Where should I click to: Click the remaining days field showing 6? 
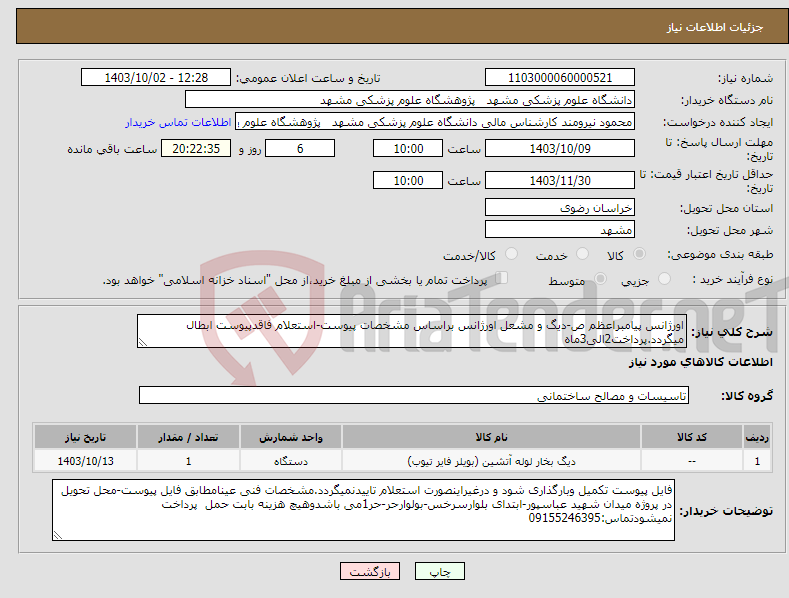tap(300, 148)
